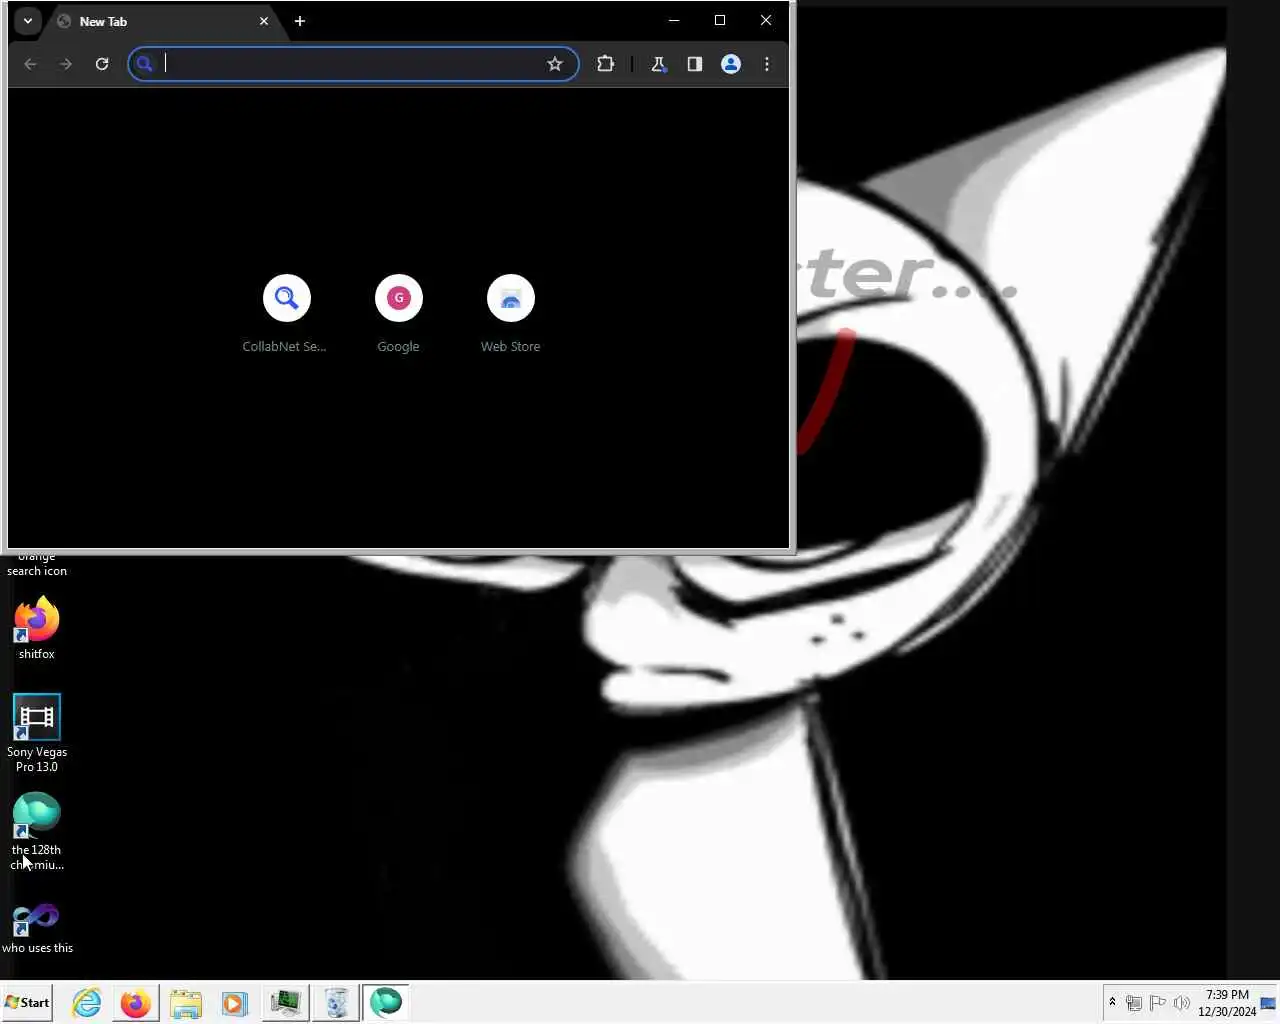Open the network tray icon
This screenshot has width=1280, height=1024.
click(1134, 1003)
